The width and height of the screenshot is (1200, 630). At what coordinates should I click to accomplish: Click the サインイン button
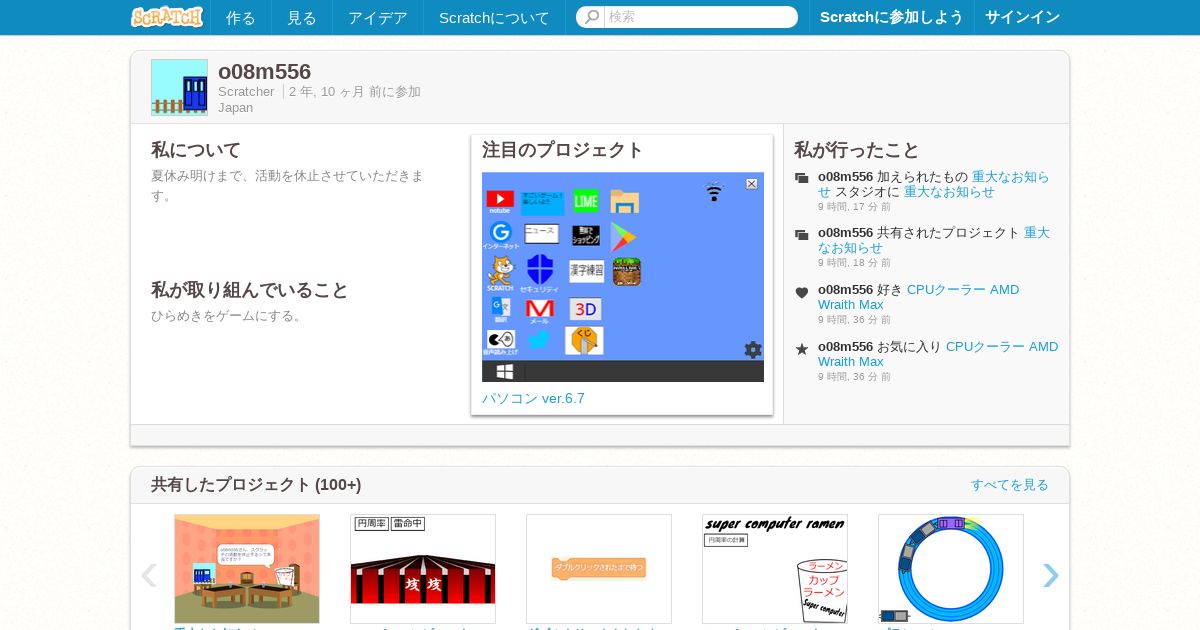(1022, 17)
